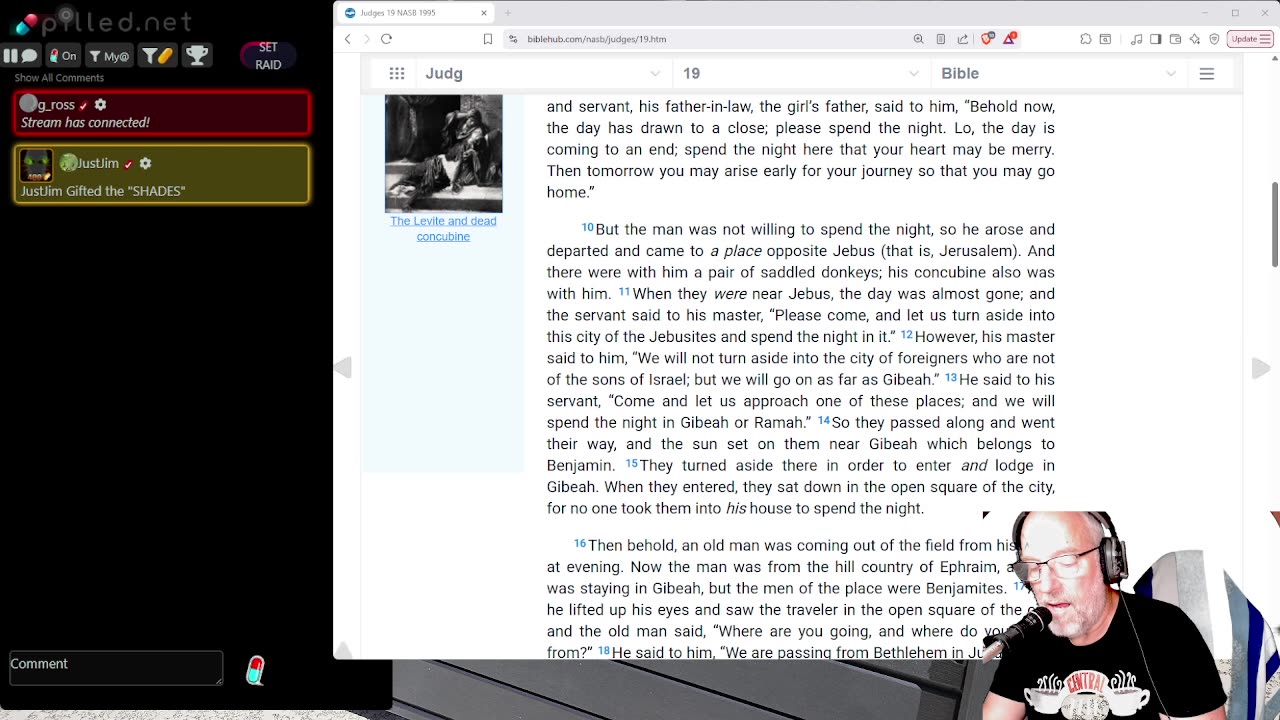Pause the chat with the pause-comments button
The width and height of the screenshot is (1280, 720).
click(x=21, y=56)
